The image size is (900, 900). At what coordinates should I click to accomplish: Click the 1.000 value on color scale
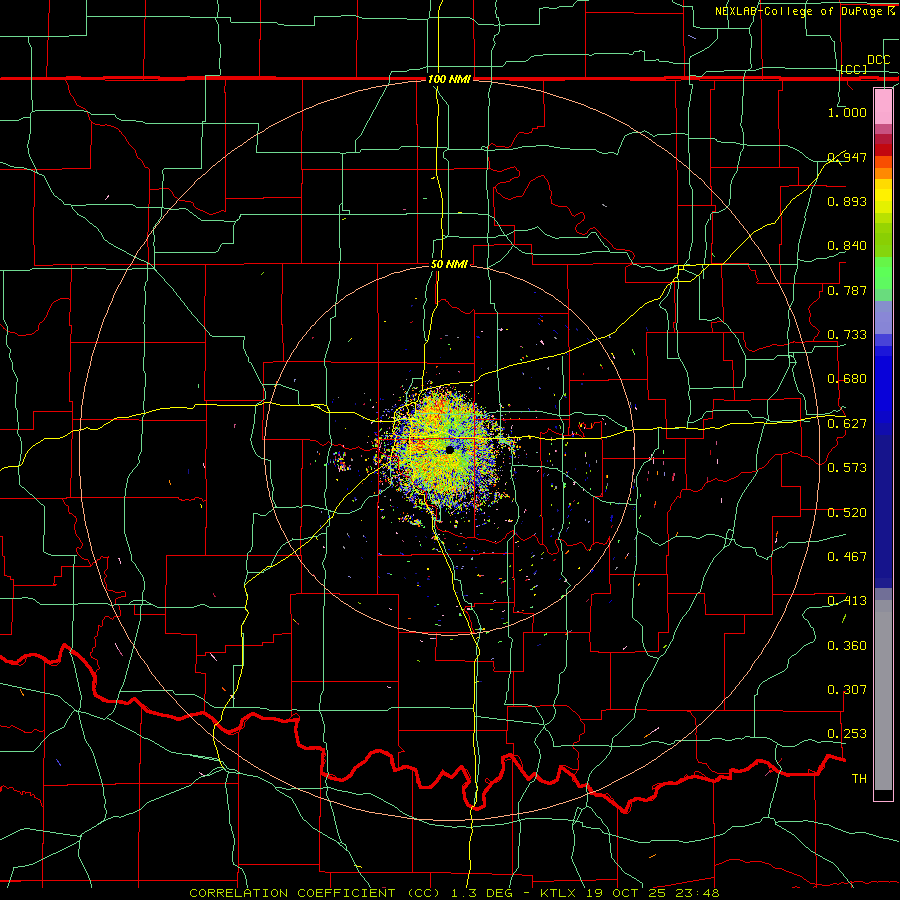pos(847,112)
